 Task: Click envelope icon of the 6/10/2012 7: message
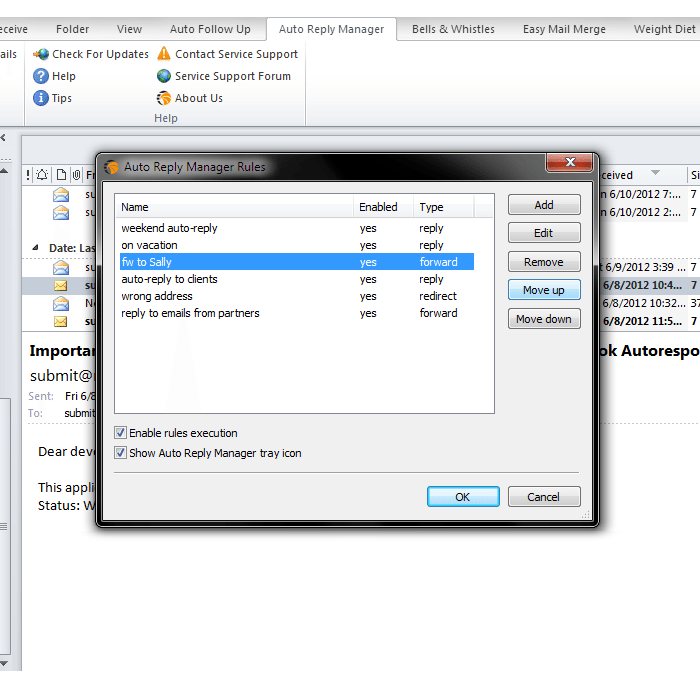(61, 195)
